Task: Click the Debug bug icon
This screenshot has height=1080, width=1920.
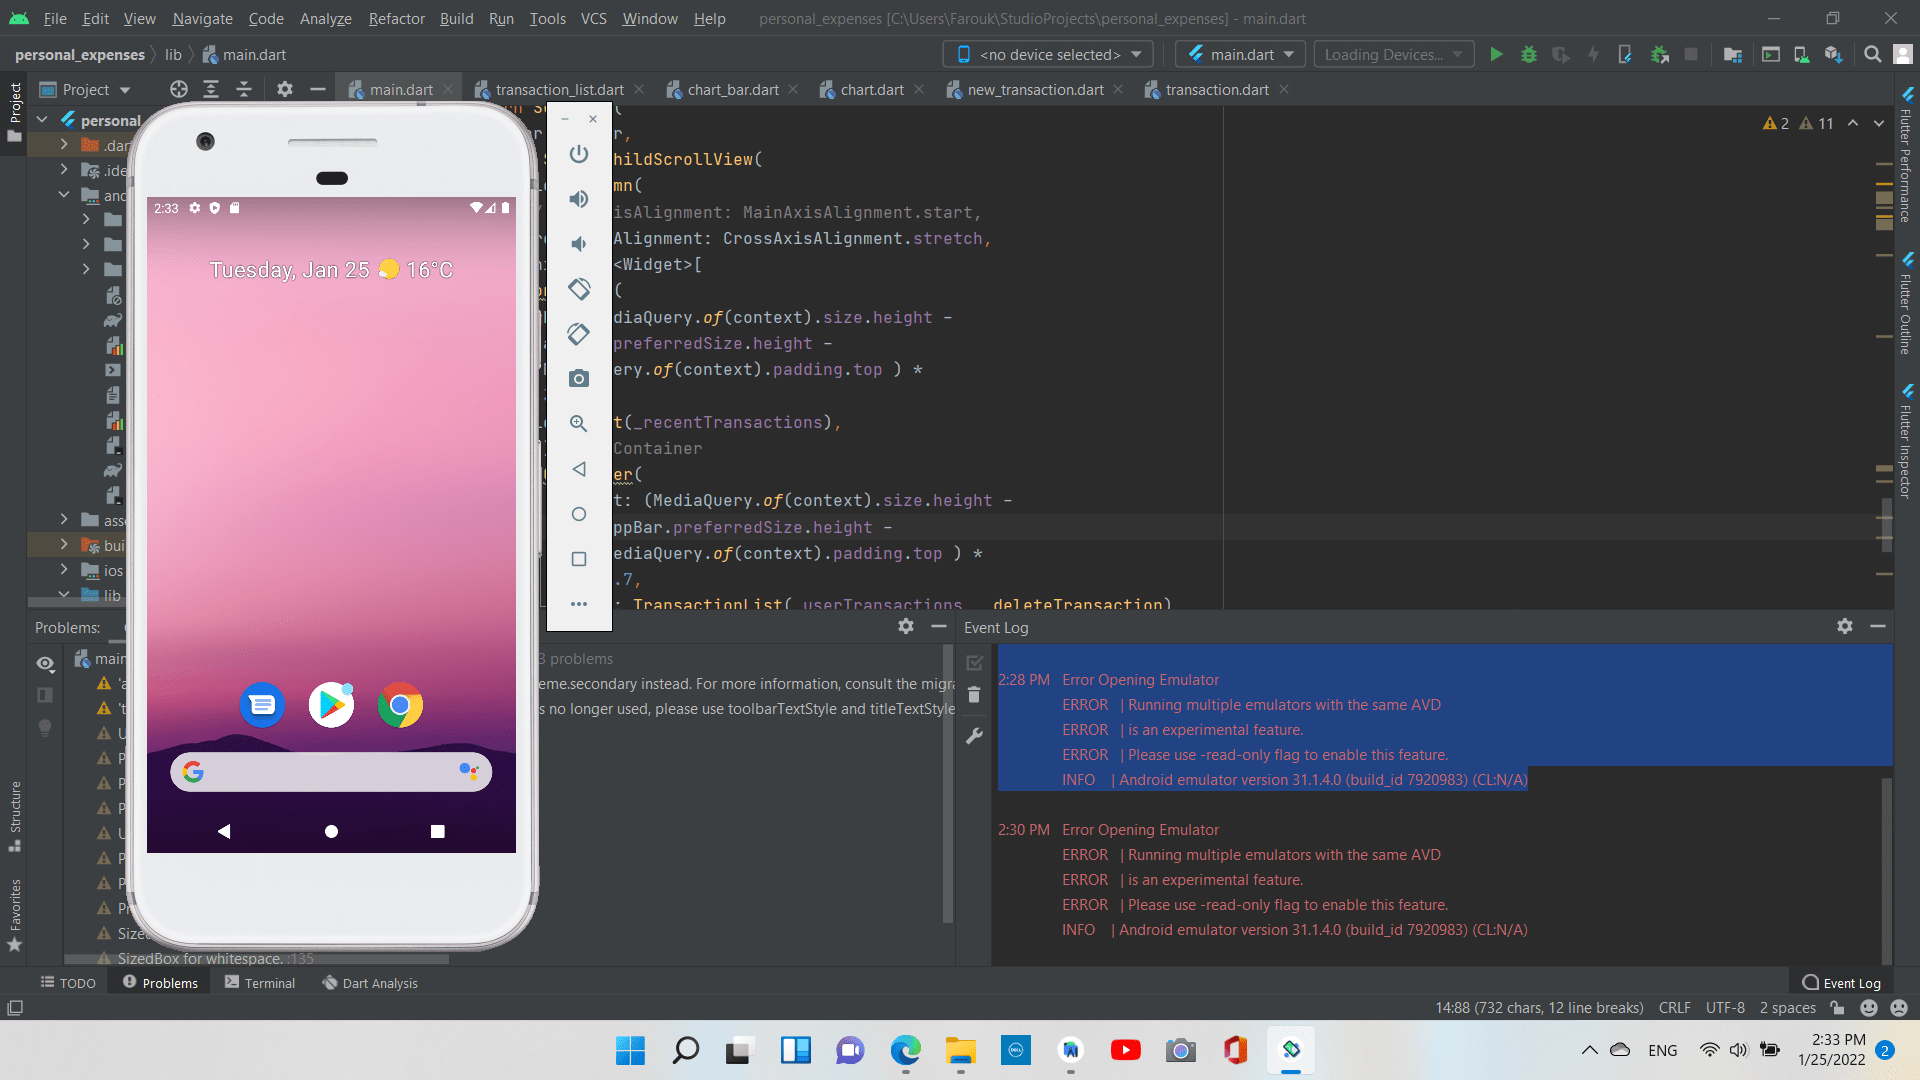Action: (1528, 55)
